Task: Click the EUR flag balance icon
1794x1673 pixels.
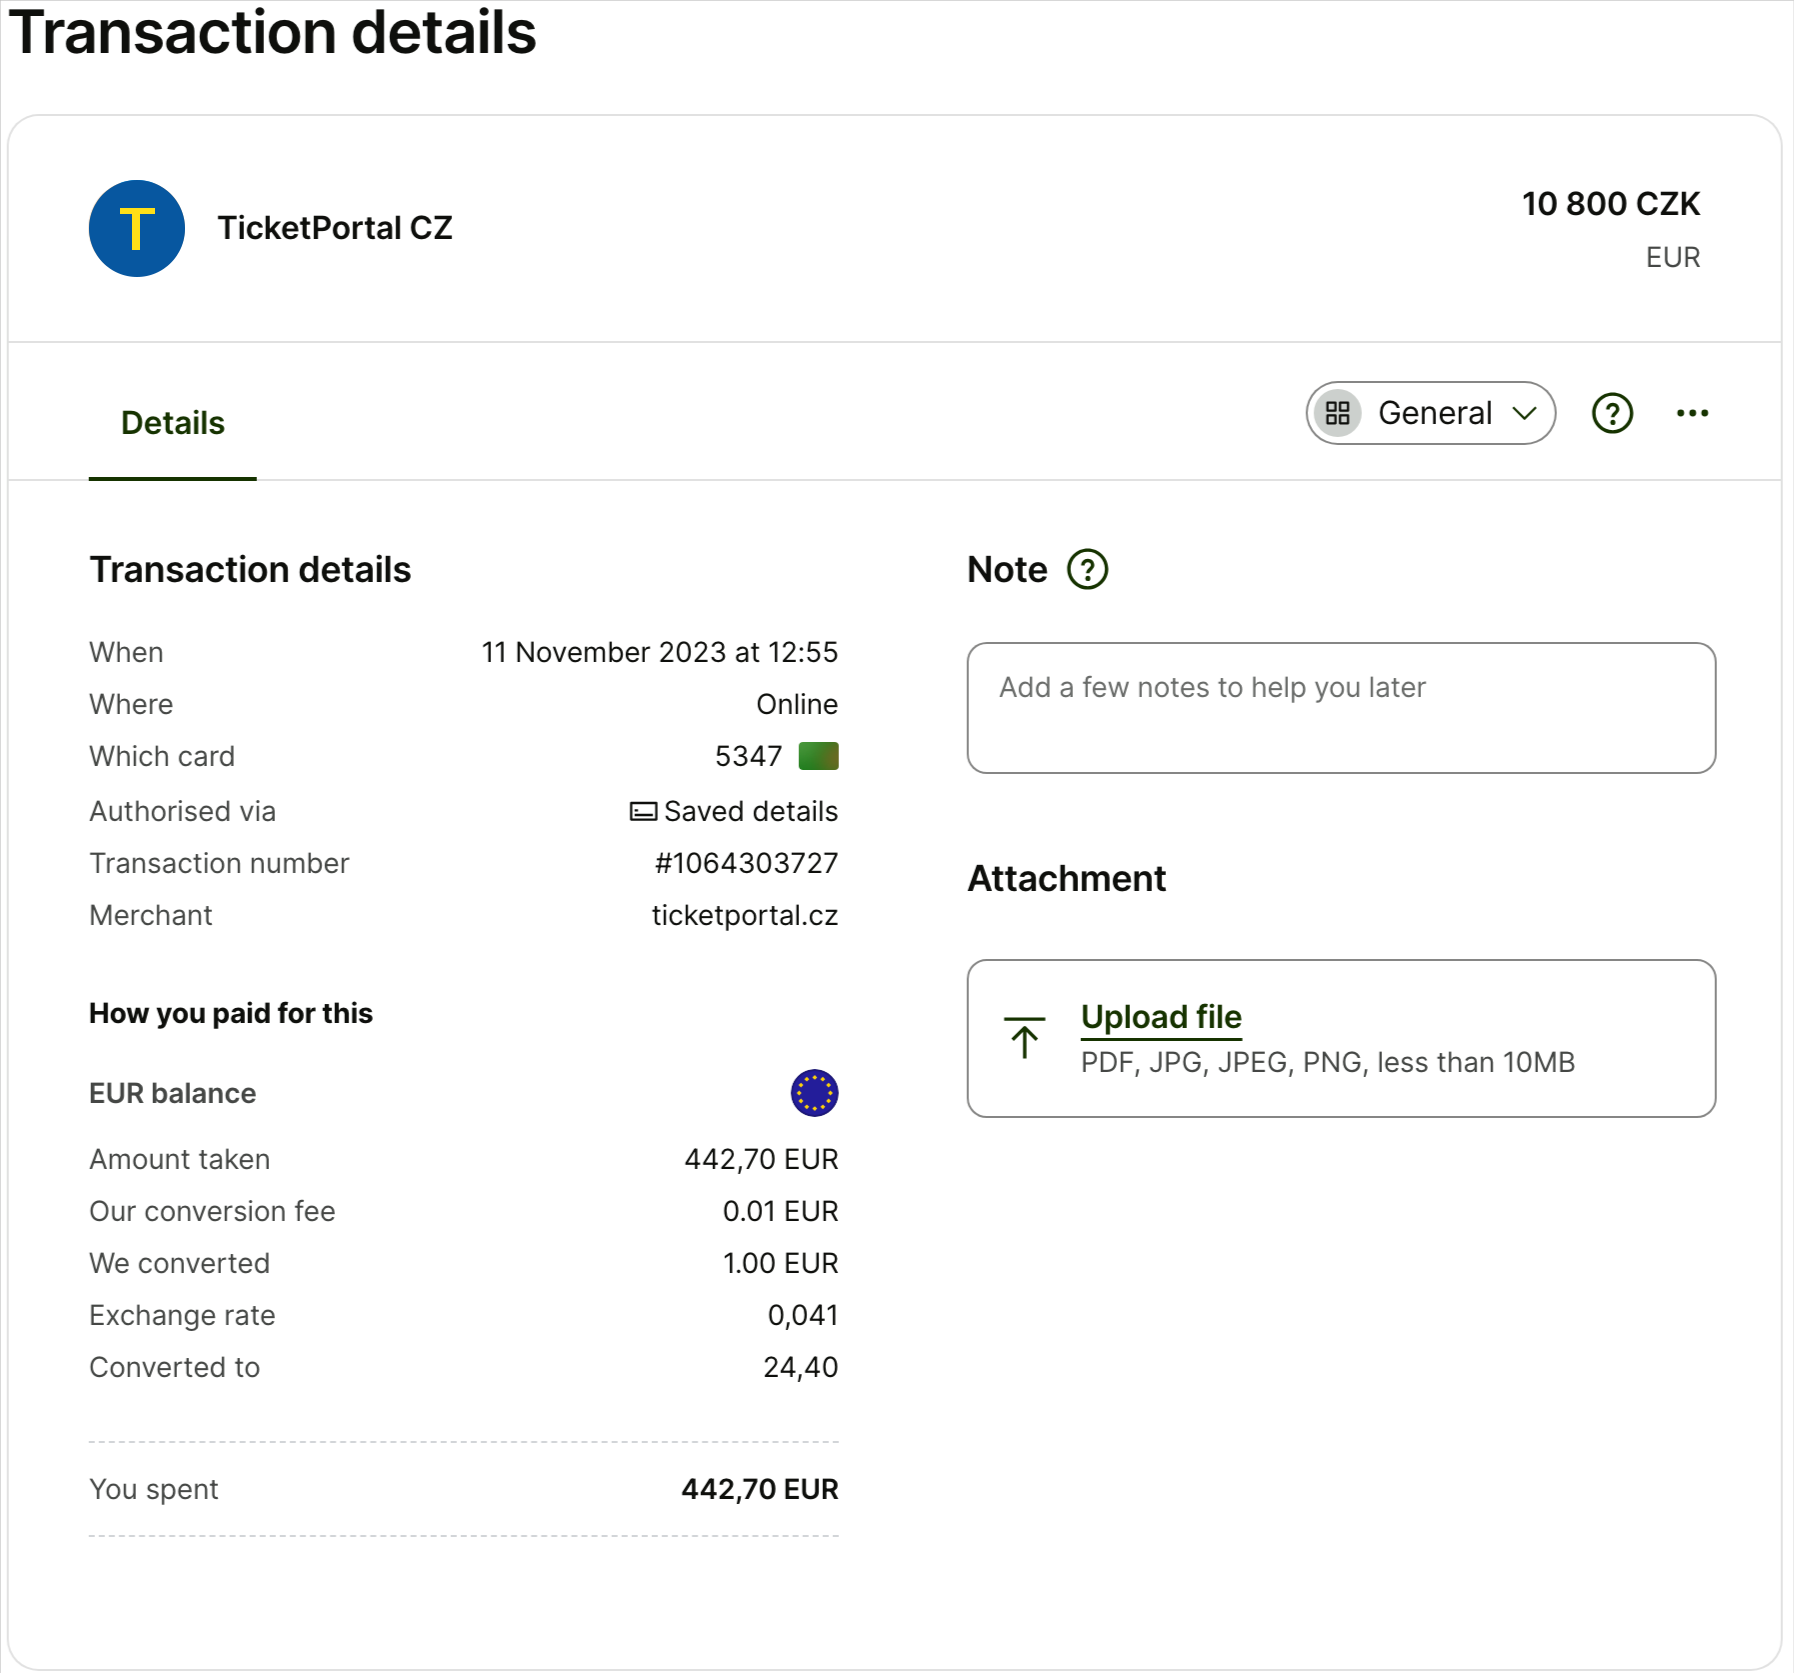Action: tap(814, 1093)
